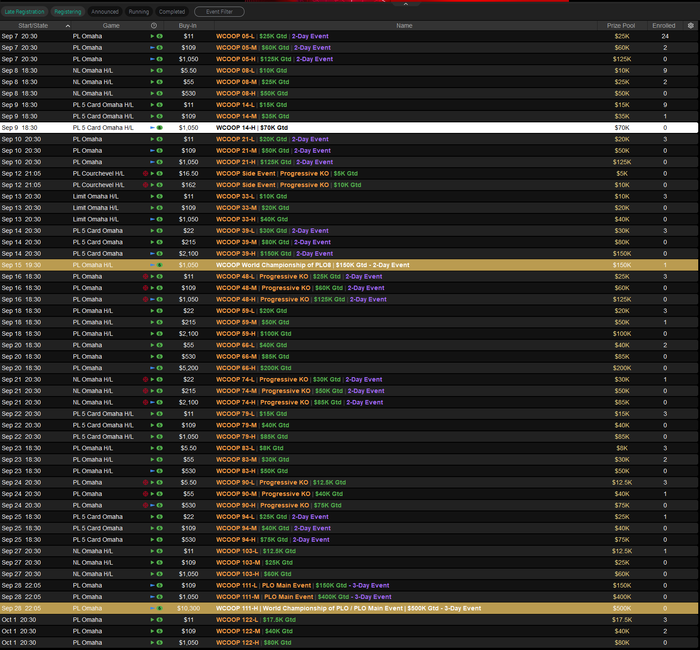Enable the Announced filter
700x650 pixels.
(x=105, y=12)
